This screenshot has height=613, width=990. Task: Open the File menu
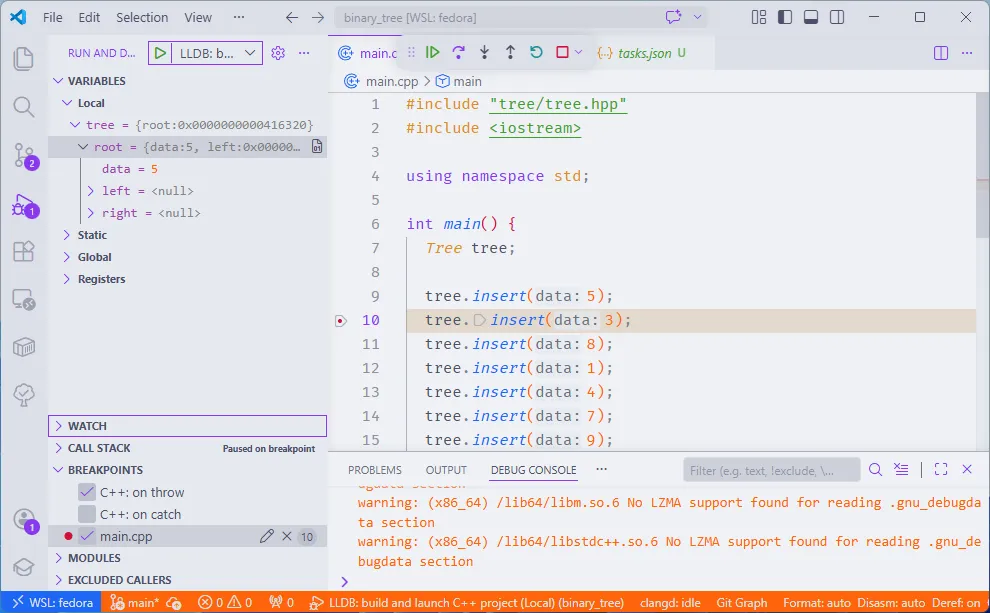coord(52,17)
